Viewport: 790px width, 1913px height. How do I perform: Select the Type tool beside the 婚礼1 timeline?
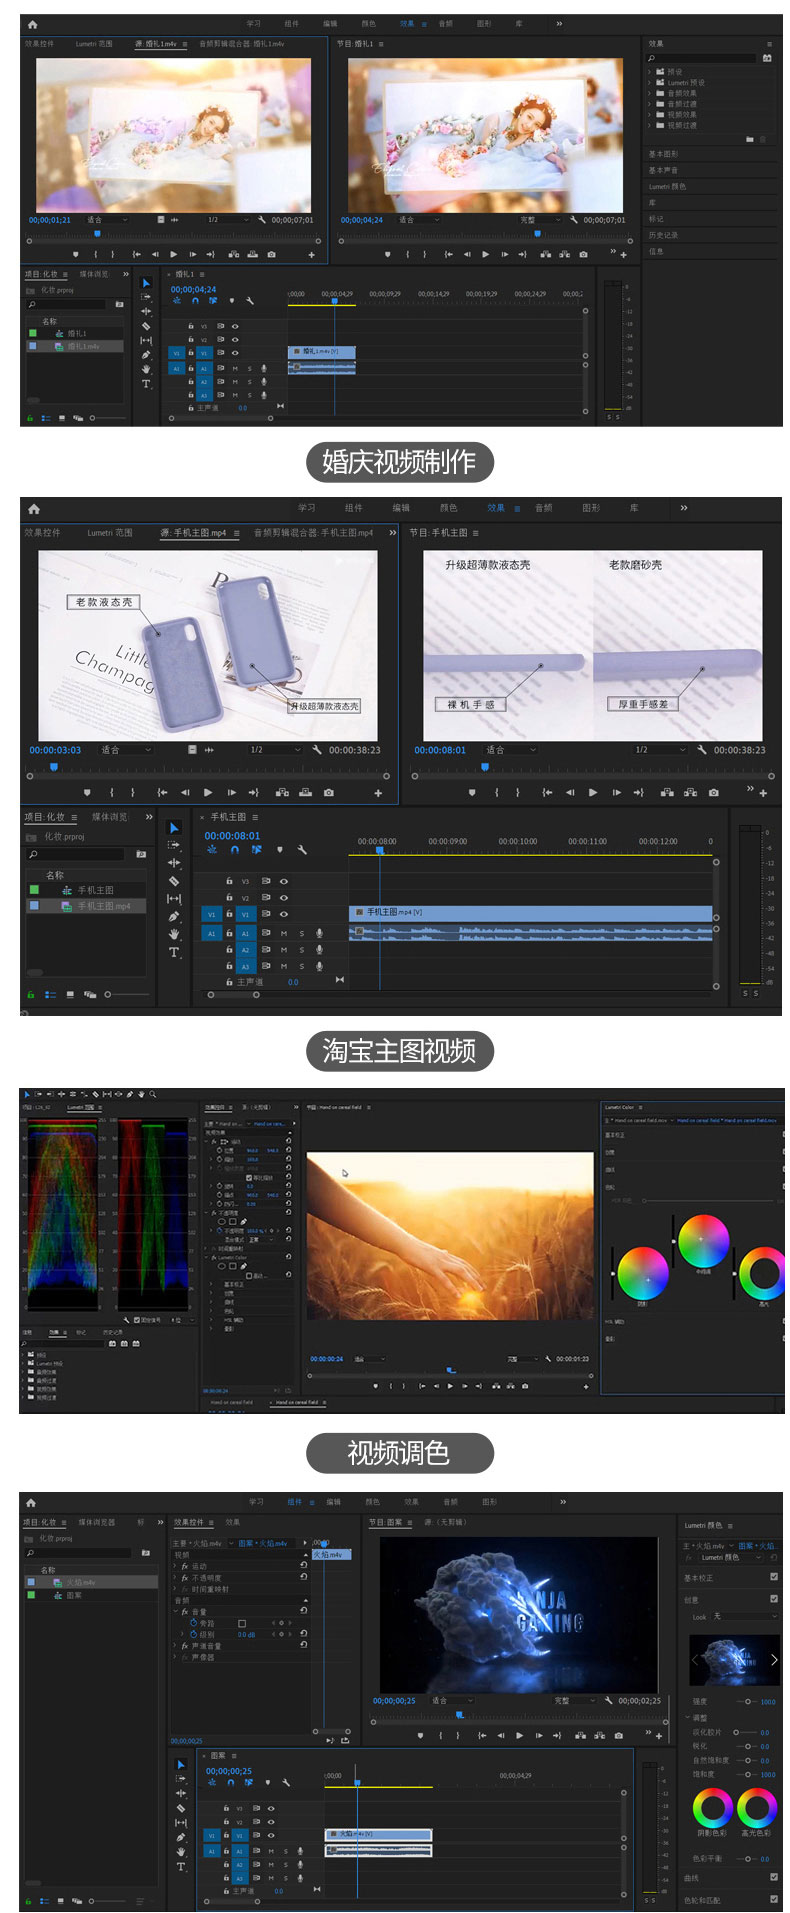pos(146,384)
